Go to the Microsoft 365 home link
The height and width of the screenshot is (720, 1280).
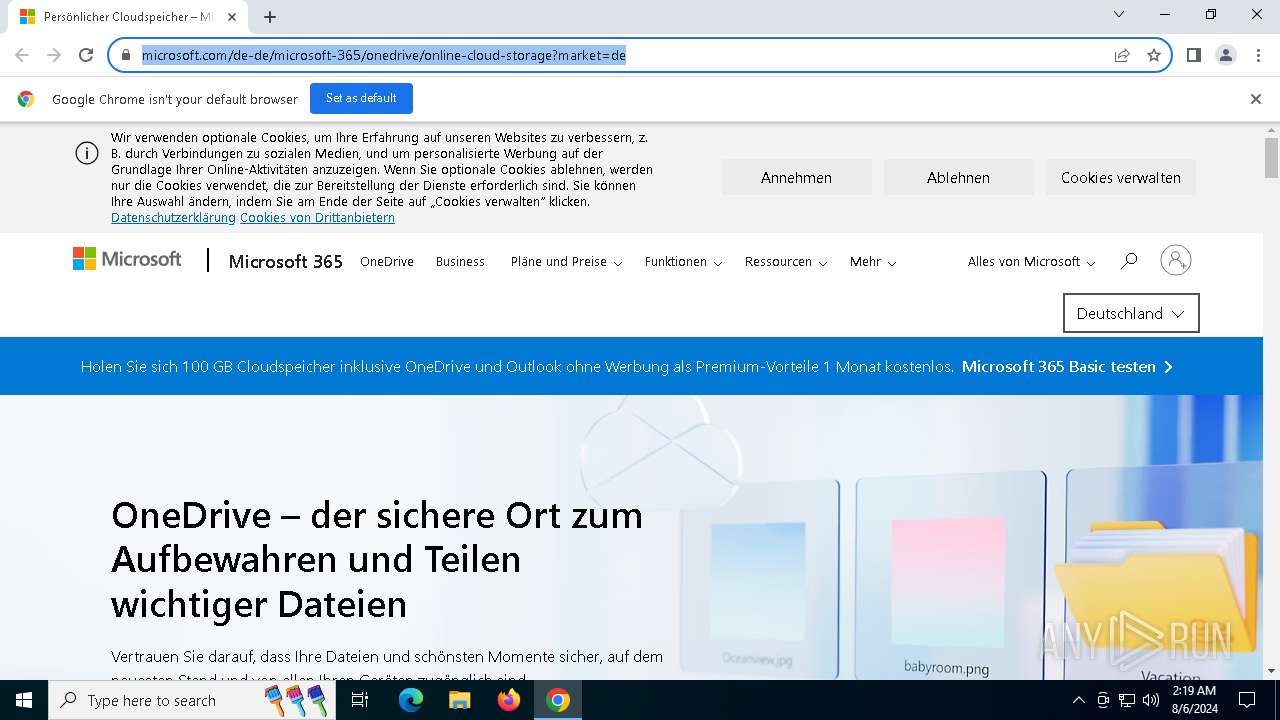286,261
